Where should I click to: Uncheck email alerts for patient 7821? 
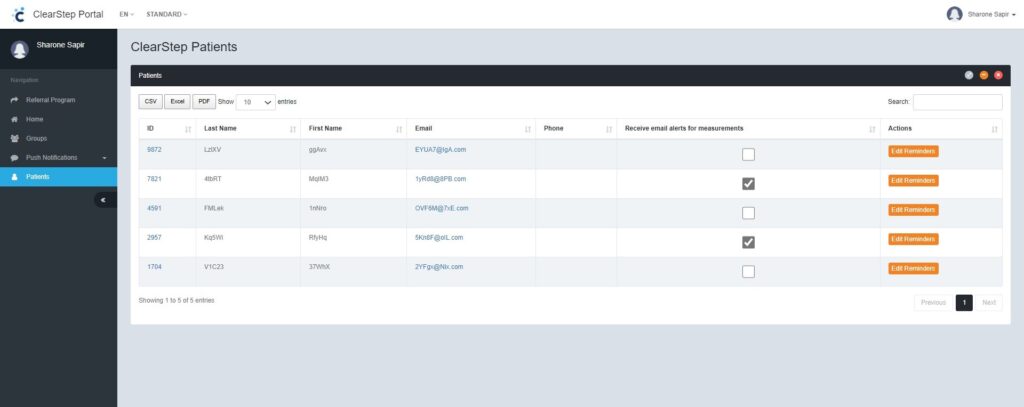[x=748, y=184]
